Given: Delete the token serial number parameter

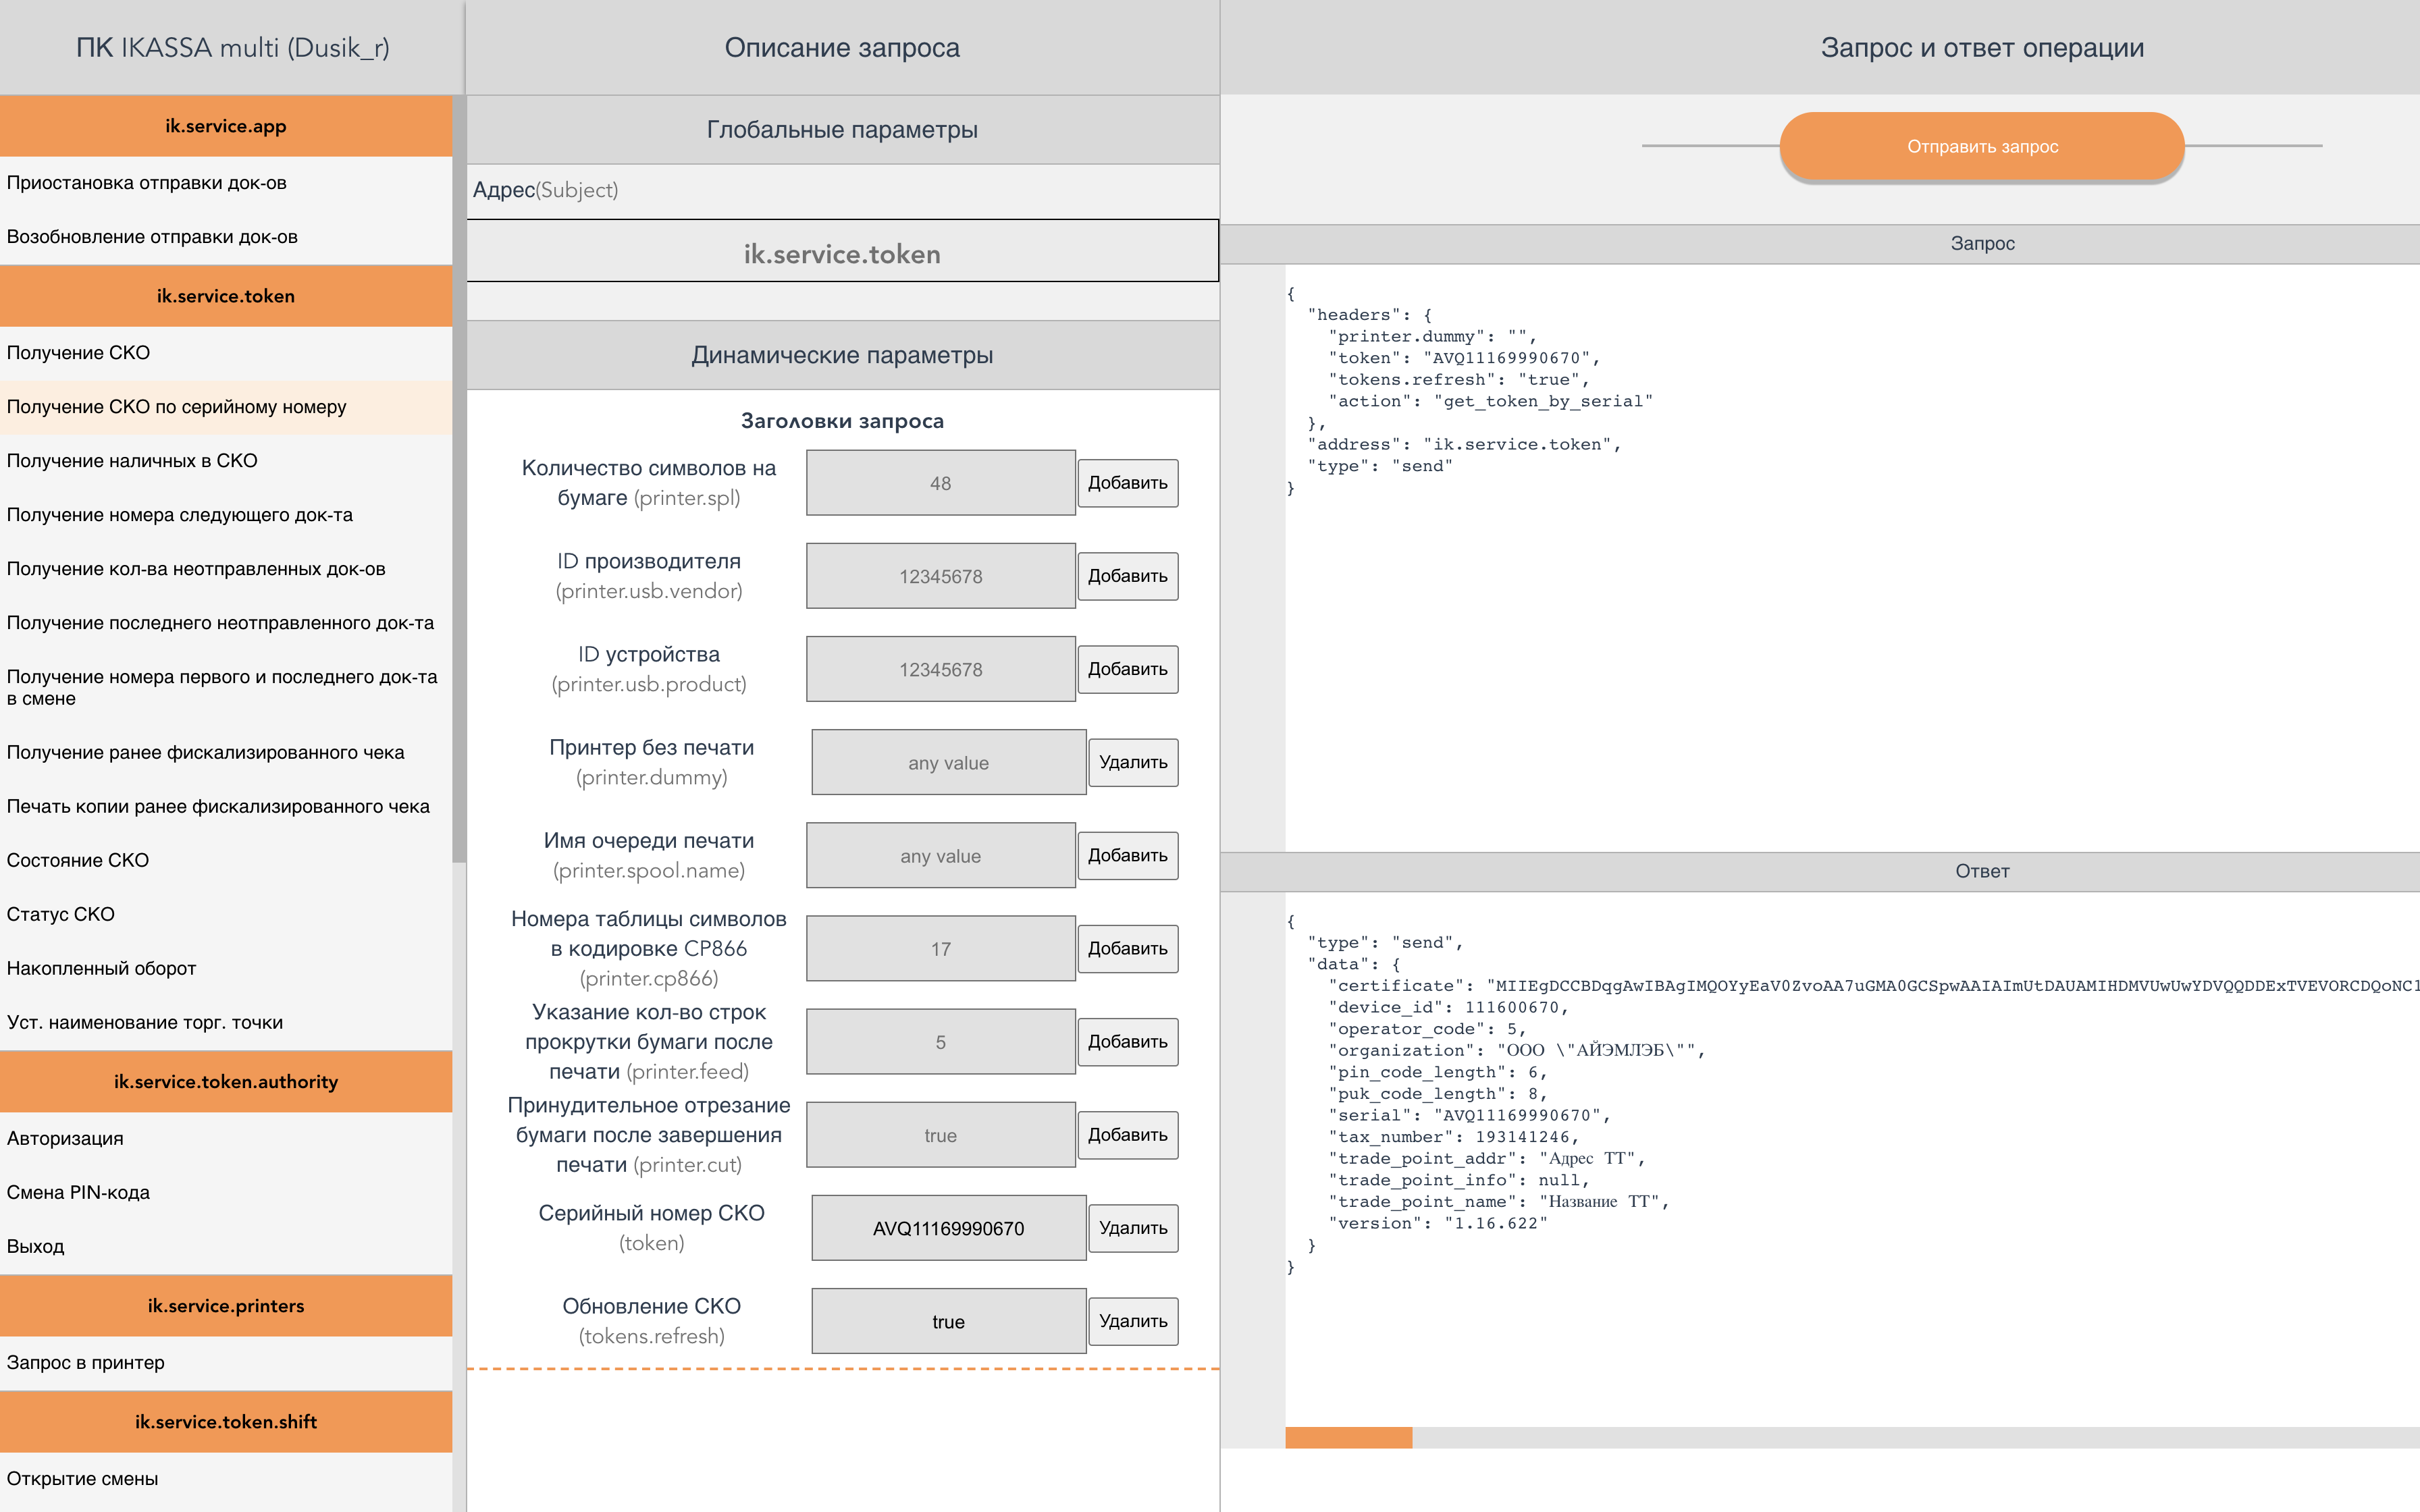Looking at the screenshot, I should (x=1132, y=1228).
